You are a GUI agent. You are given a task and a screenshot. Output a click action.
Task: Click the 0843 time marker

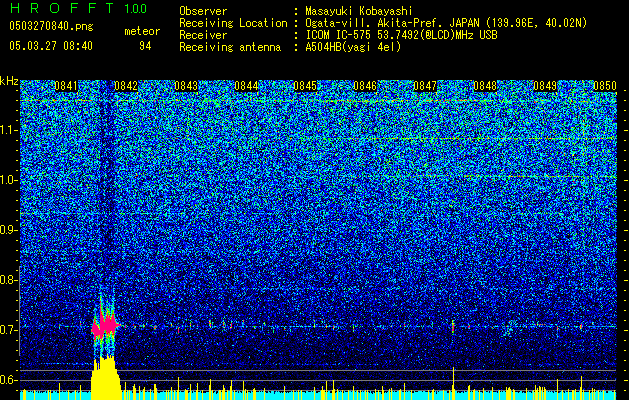(x=186, y=86)
